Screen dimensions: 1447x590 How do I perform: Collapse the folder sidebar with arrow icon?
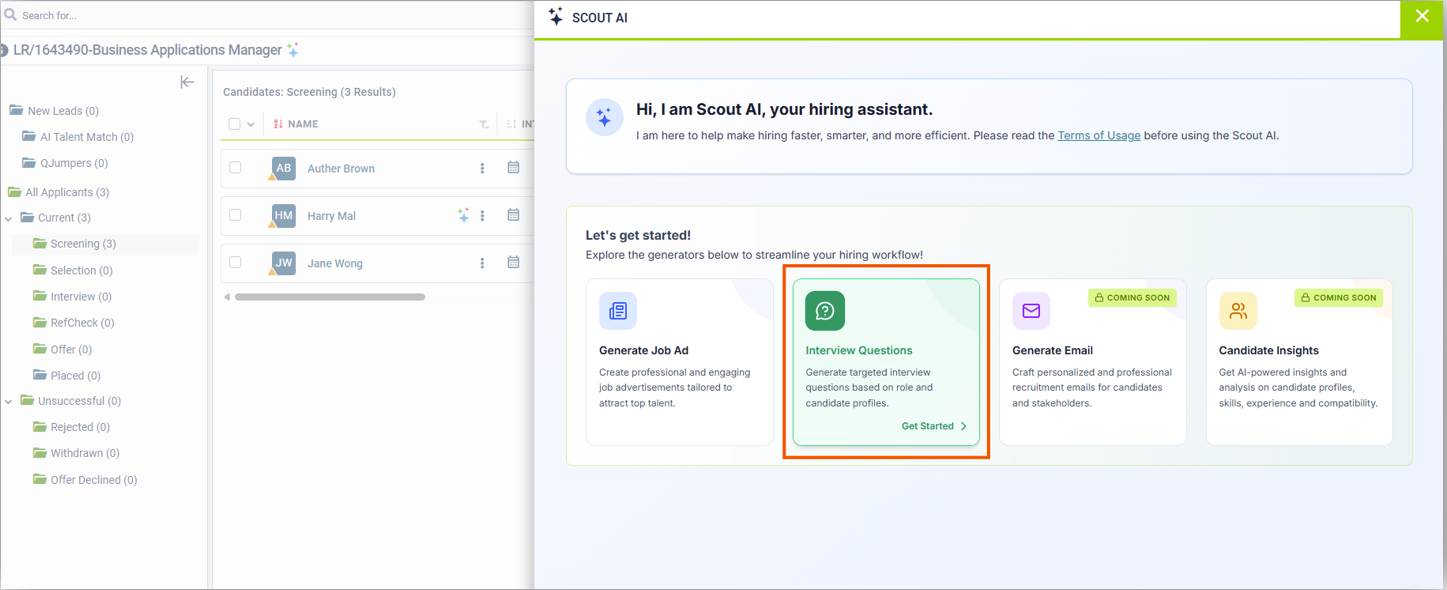187,82
